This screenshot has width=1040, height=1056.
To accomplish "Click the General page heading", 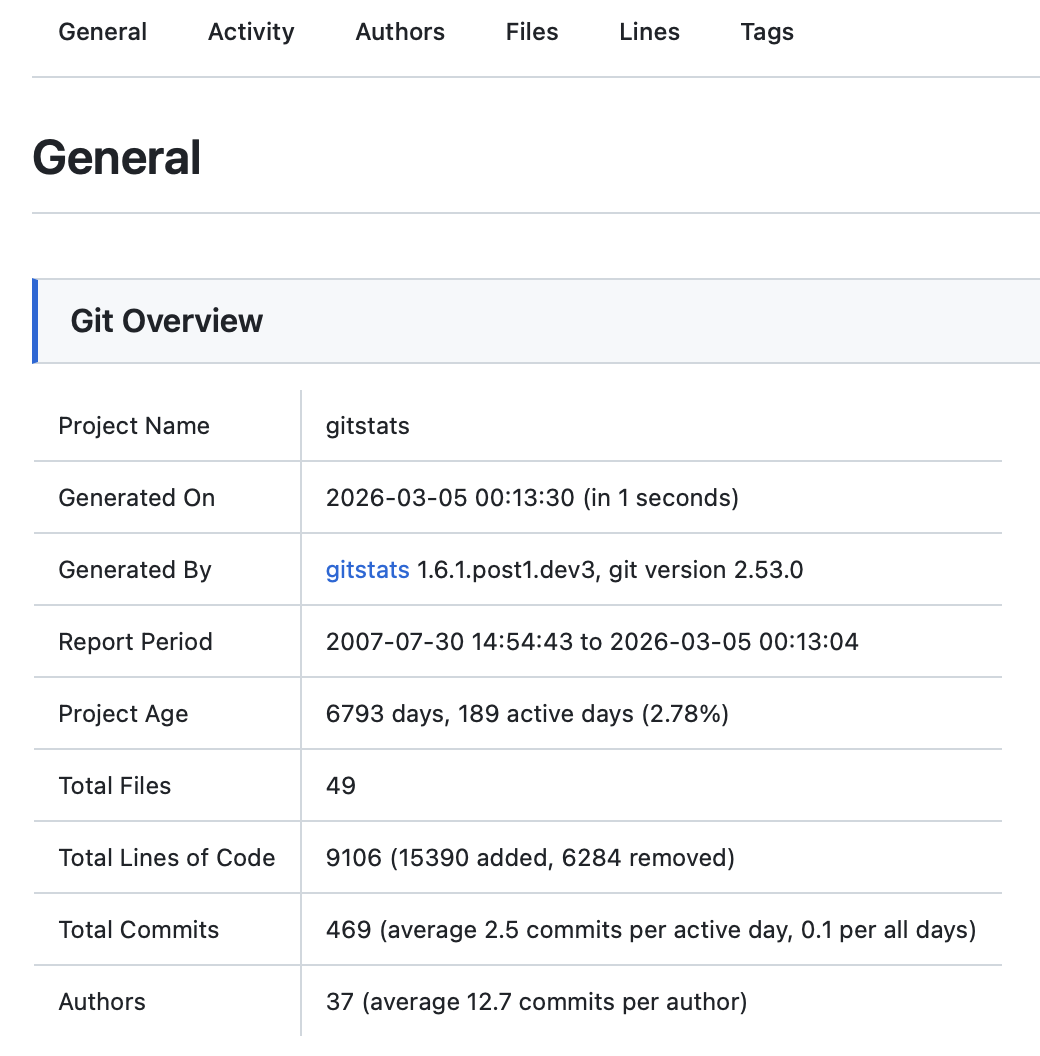I will (117, 158).
